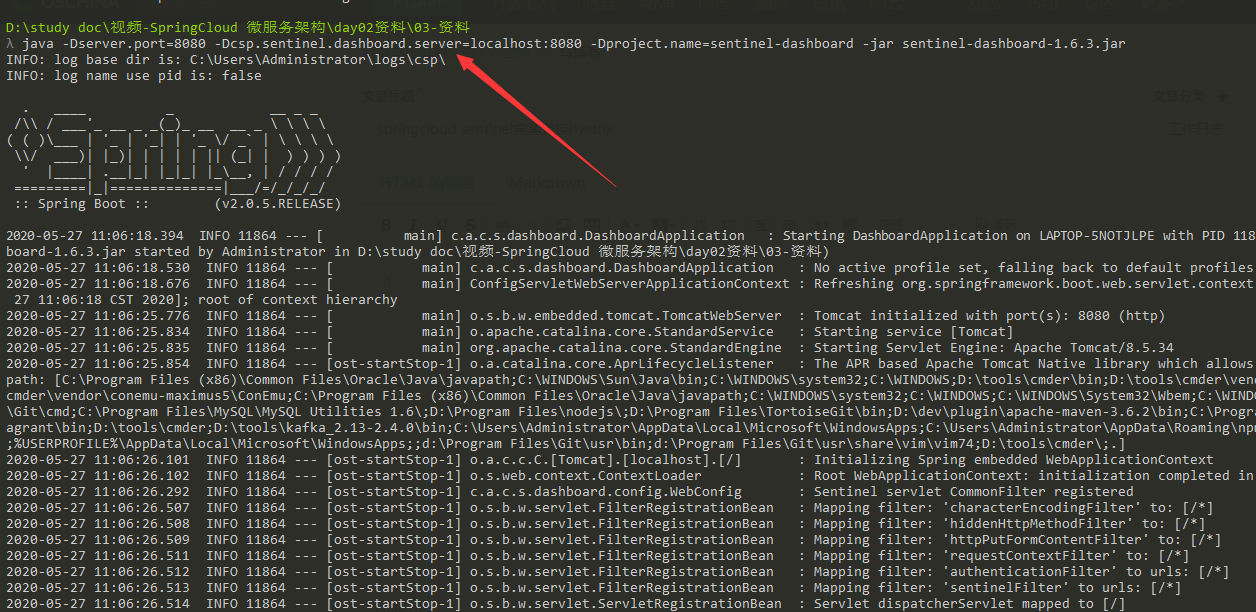Click the current directory path above the java command
Image resolution: width=1256 pixels, height=612 pixels.
click(x=238, y=27)
